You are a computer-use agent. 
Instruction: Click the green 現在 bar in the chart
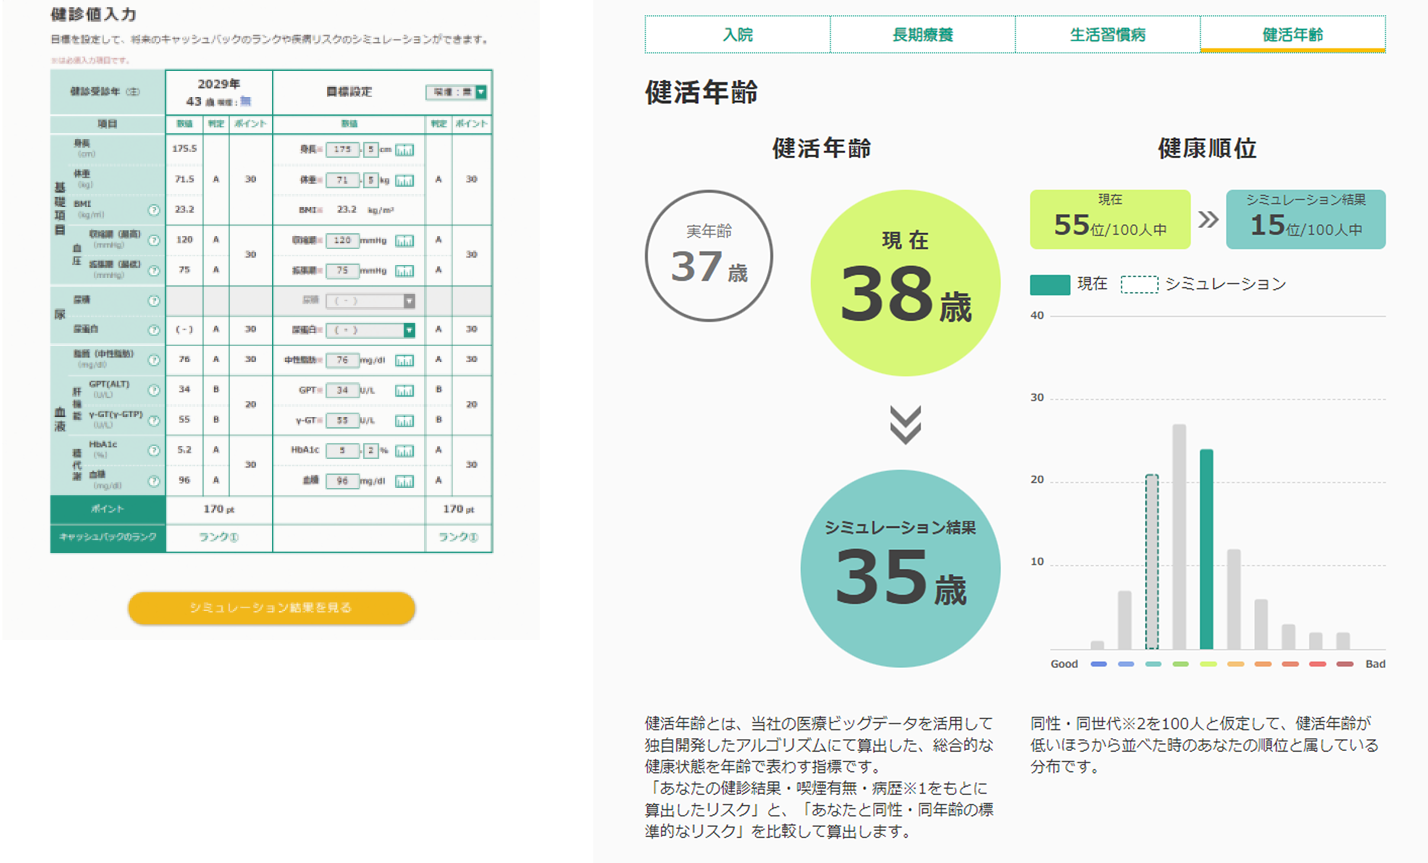(x=1207, y=550)
